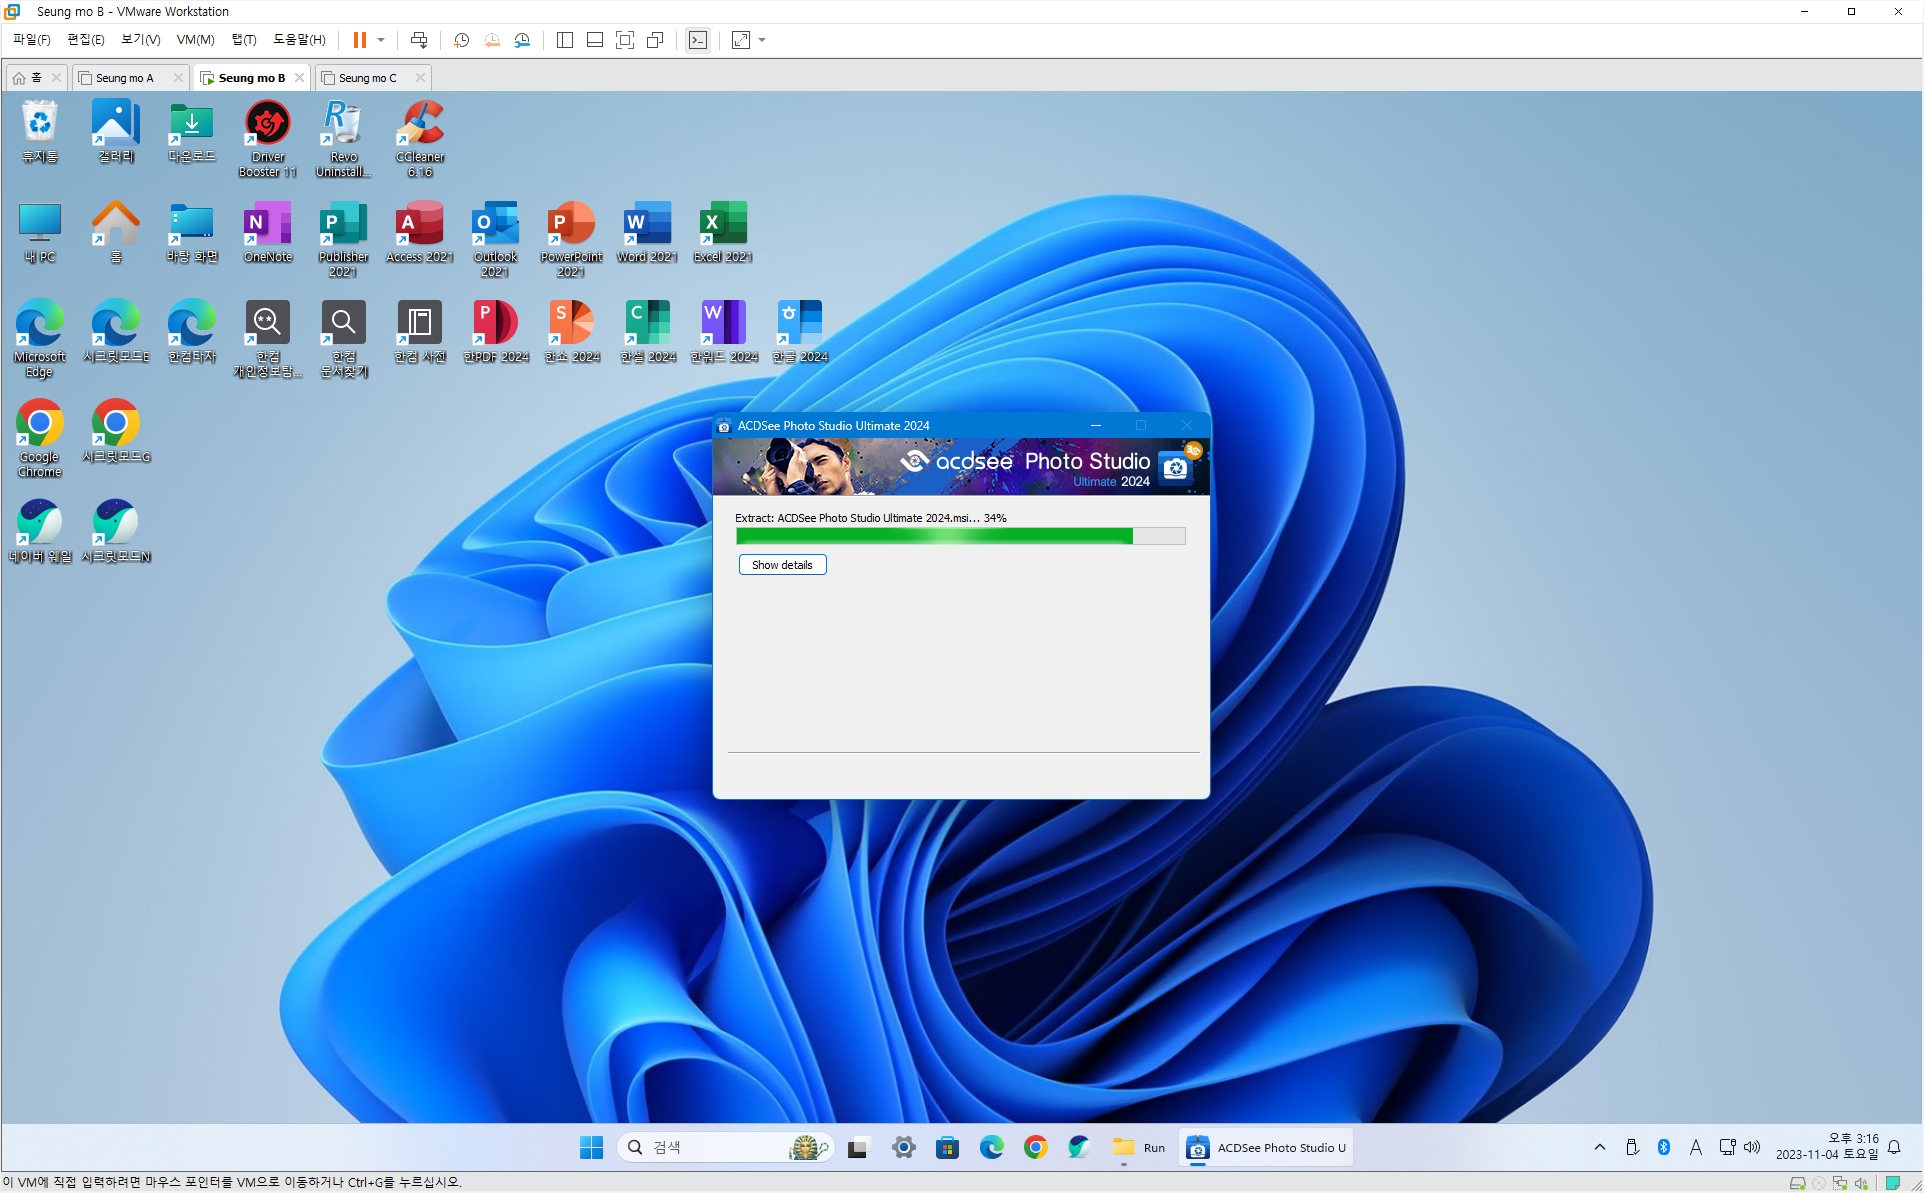Expand the stretch guest dropdown arrow
The image size is (1924, 1193).
[x=762, y=40]
